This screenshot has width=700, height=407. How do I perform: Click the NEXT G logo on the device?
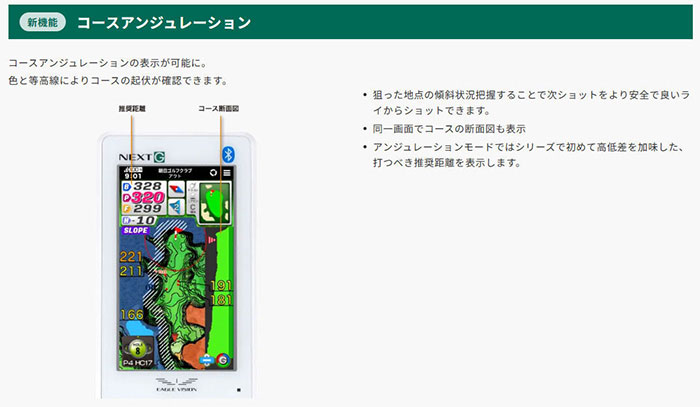click(140, 155)
